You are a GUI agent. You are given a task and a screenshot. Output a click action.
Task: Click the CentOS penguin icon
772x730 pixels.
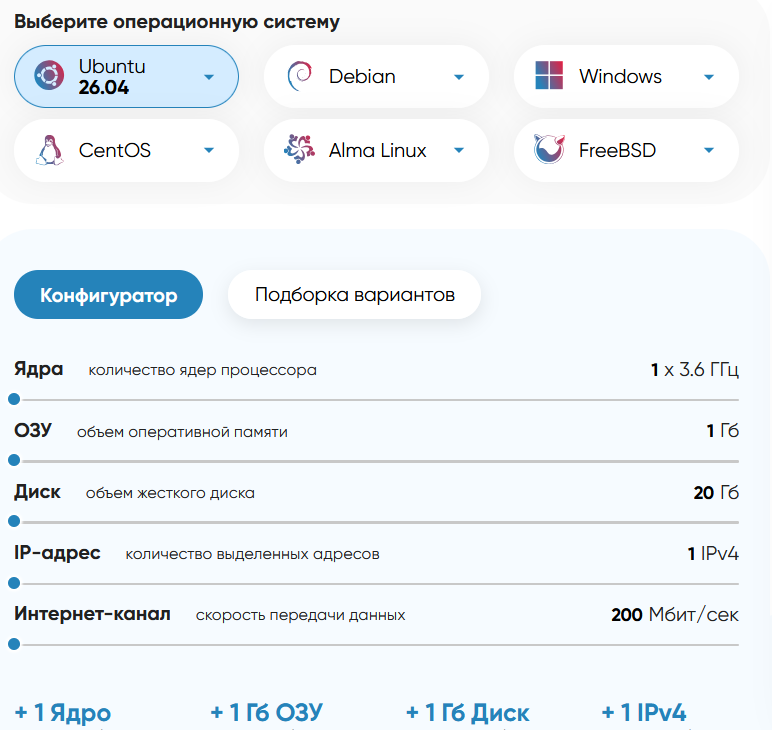click(x=49, y=150)
